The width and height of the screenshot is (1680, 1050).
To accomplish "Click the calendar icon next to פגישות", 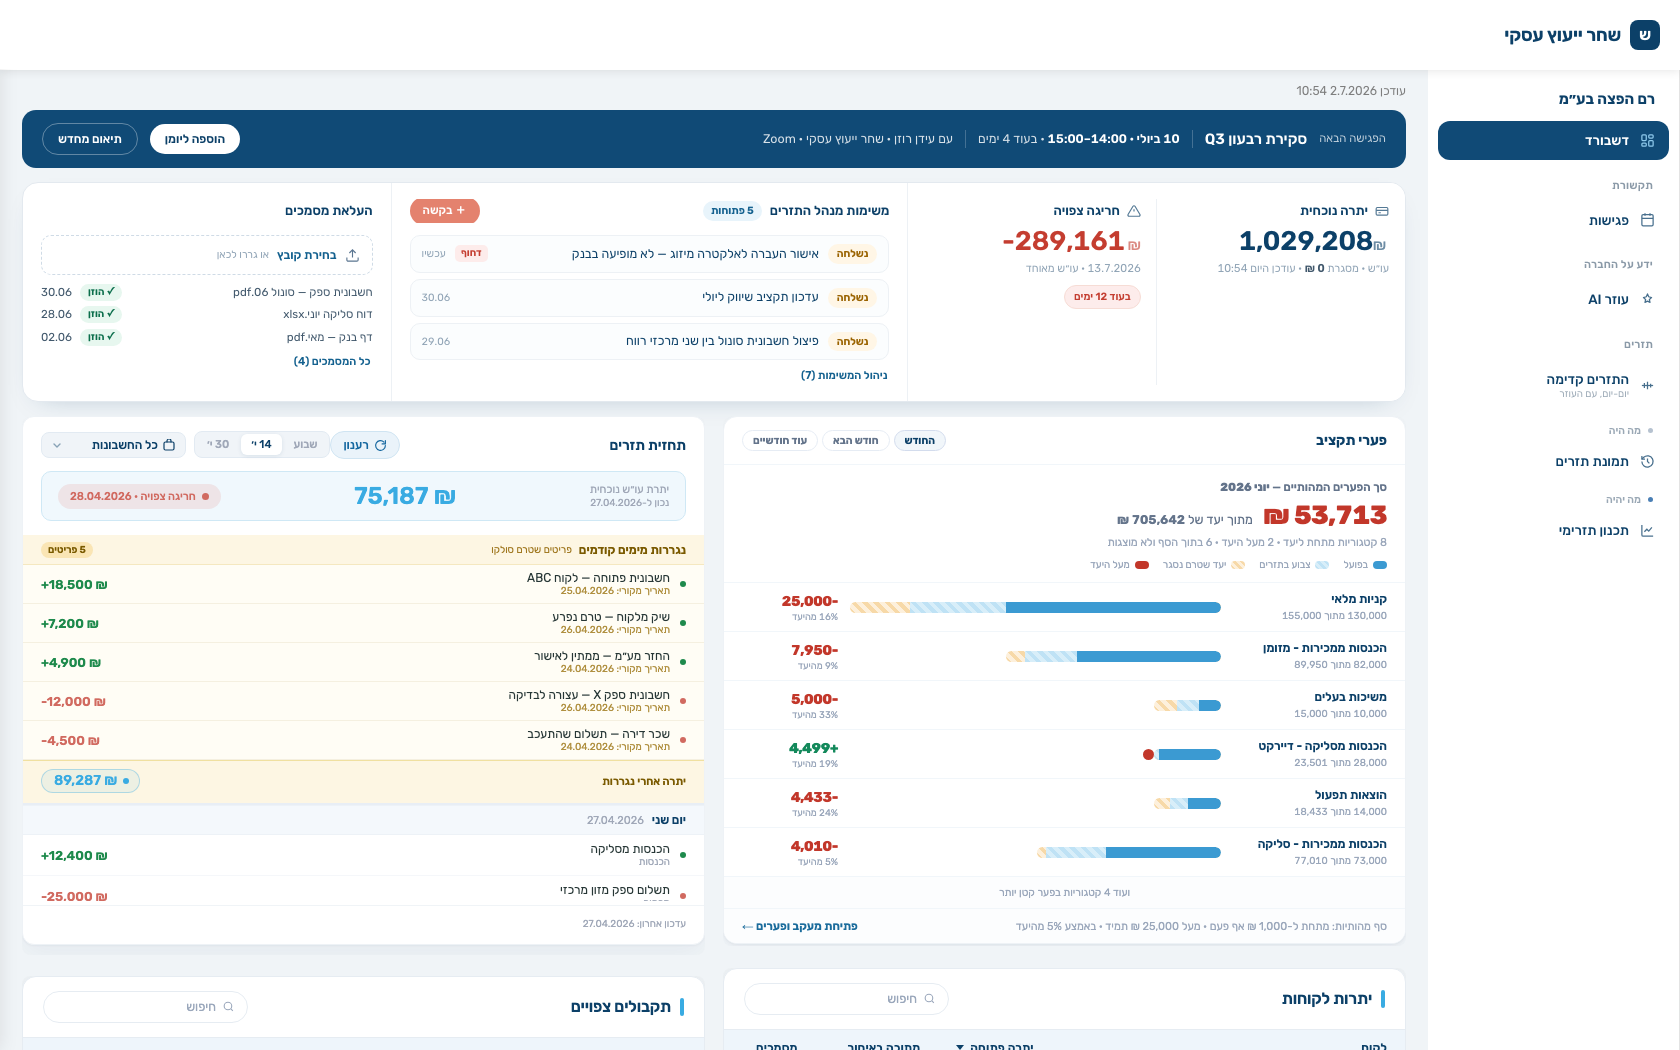I will pyautogui.click(x=1647, y=220).
